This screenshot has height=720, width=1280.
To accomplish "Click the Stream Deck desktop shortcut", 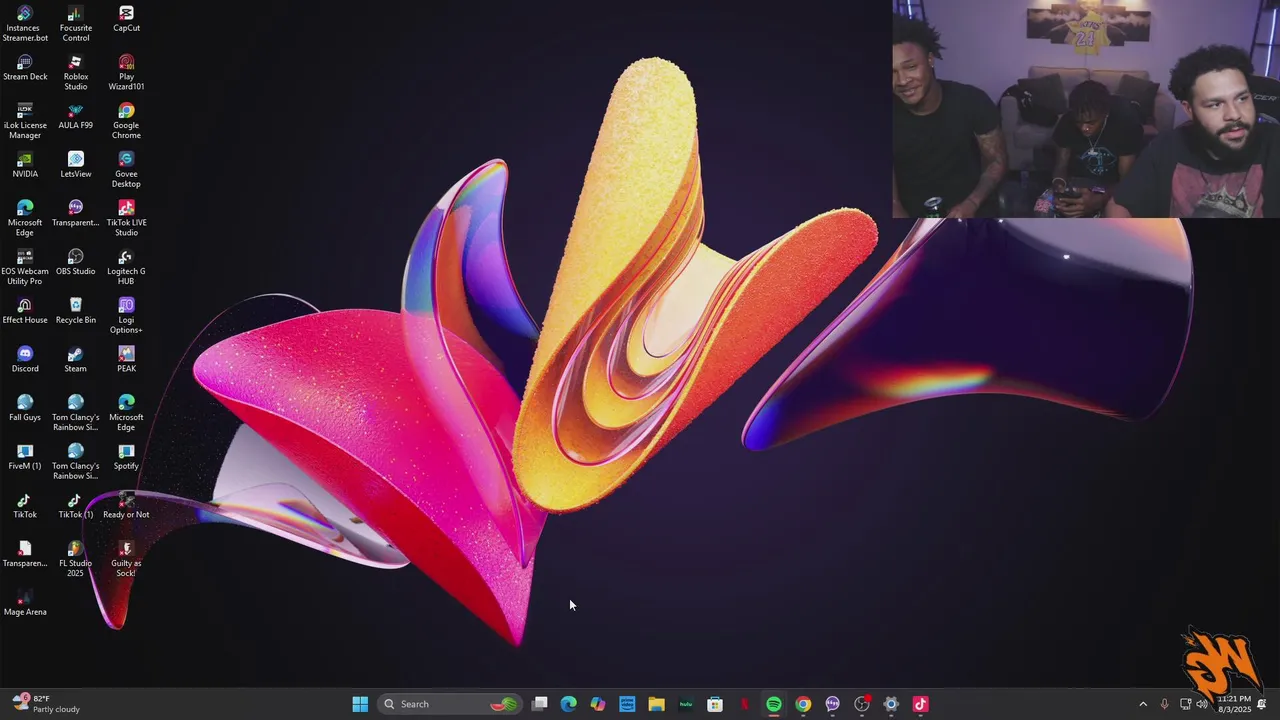I will click(x=25, y=68).
